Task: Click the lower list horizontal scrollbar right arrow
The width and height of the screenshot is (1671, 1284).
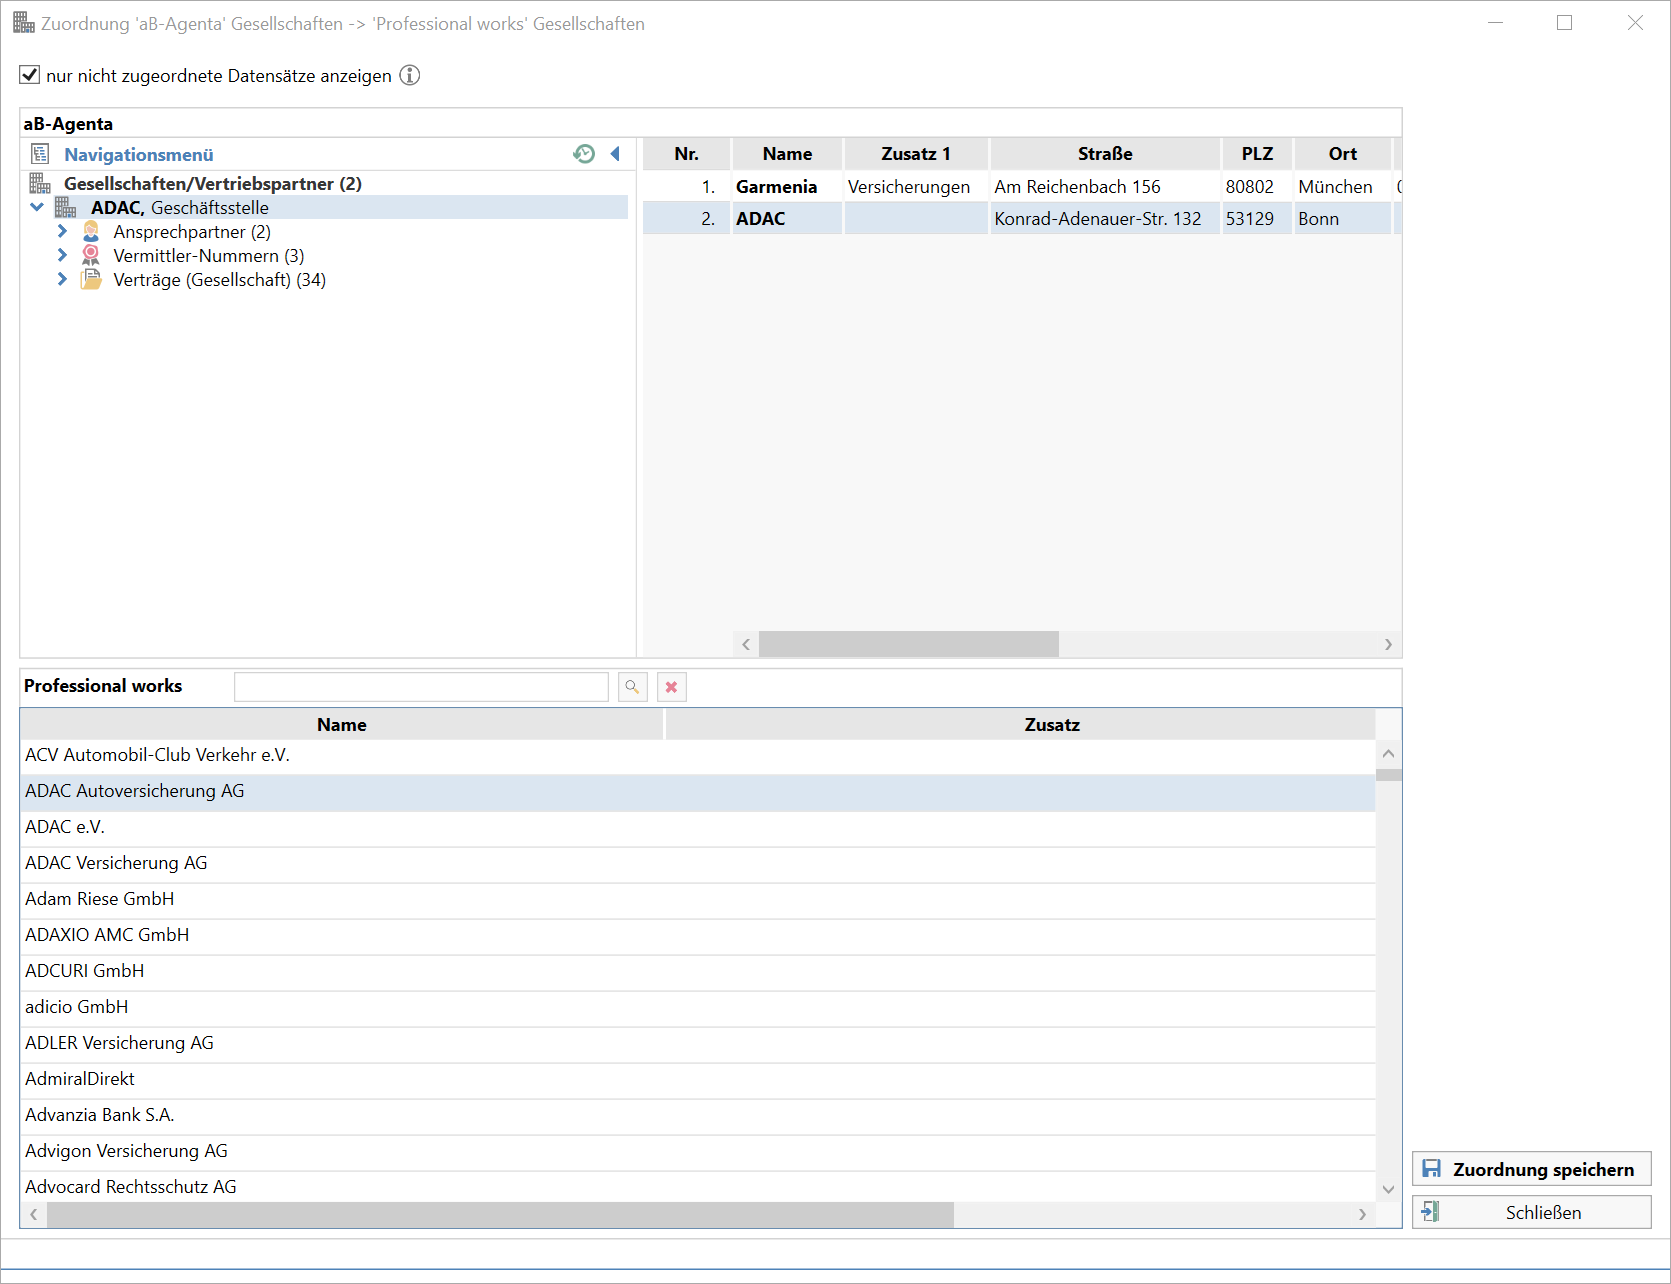Action: pyautogui.click(x=1362, y=1214)
